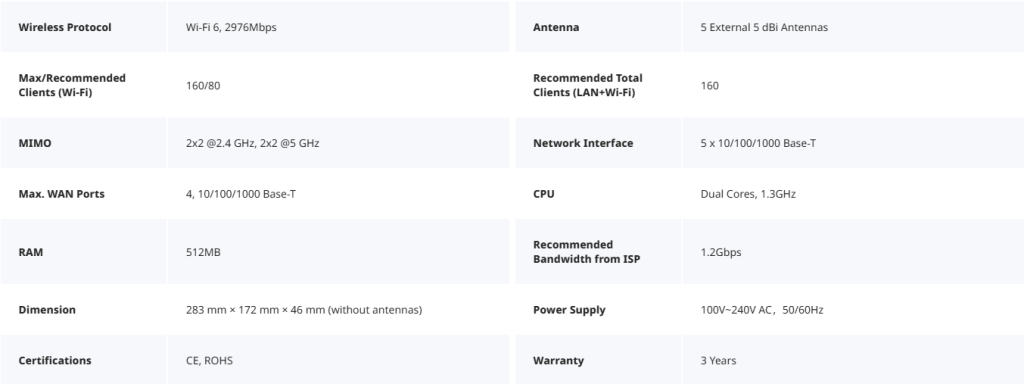
Task: Click Max/Recommended Clients (Wi-Fi) label
Action: 72,86
